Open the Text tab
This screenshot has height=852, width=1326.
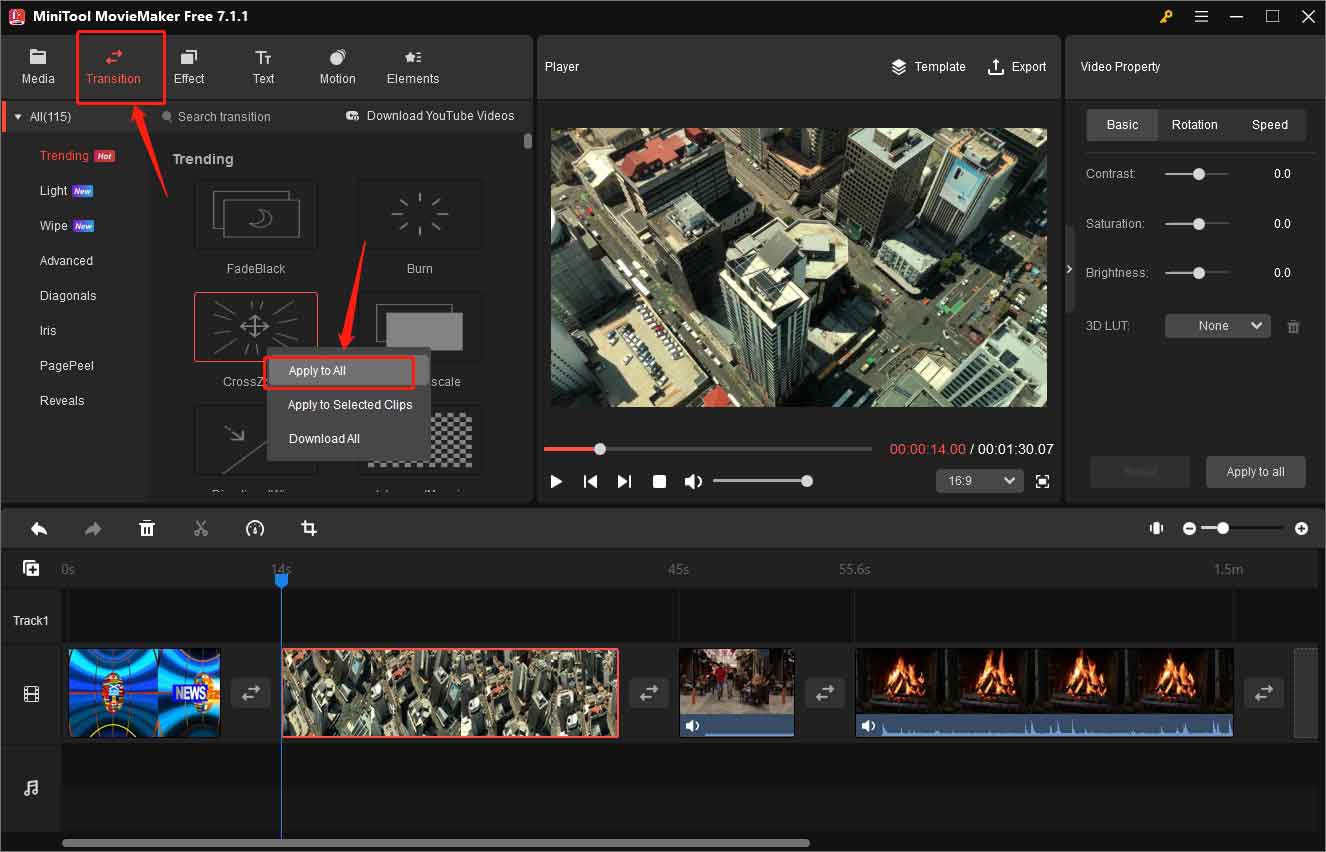coord(263,66)
